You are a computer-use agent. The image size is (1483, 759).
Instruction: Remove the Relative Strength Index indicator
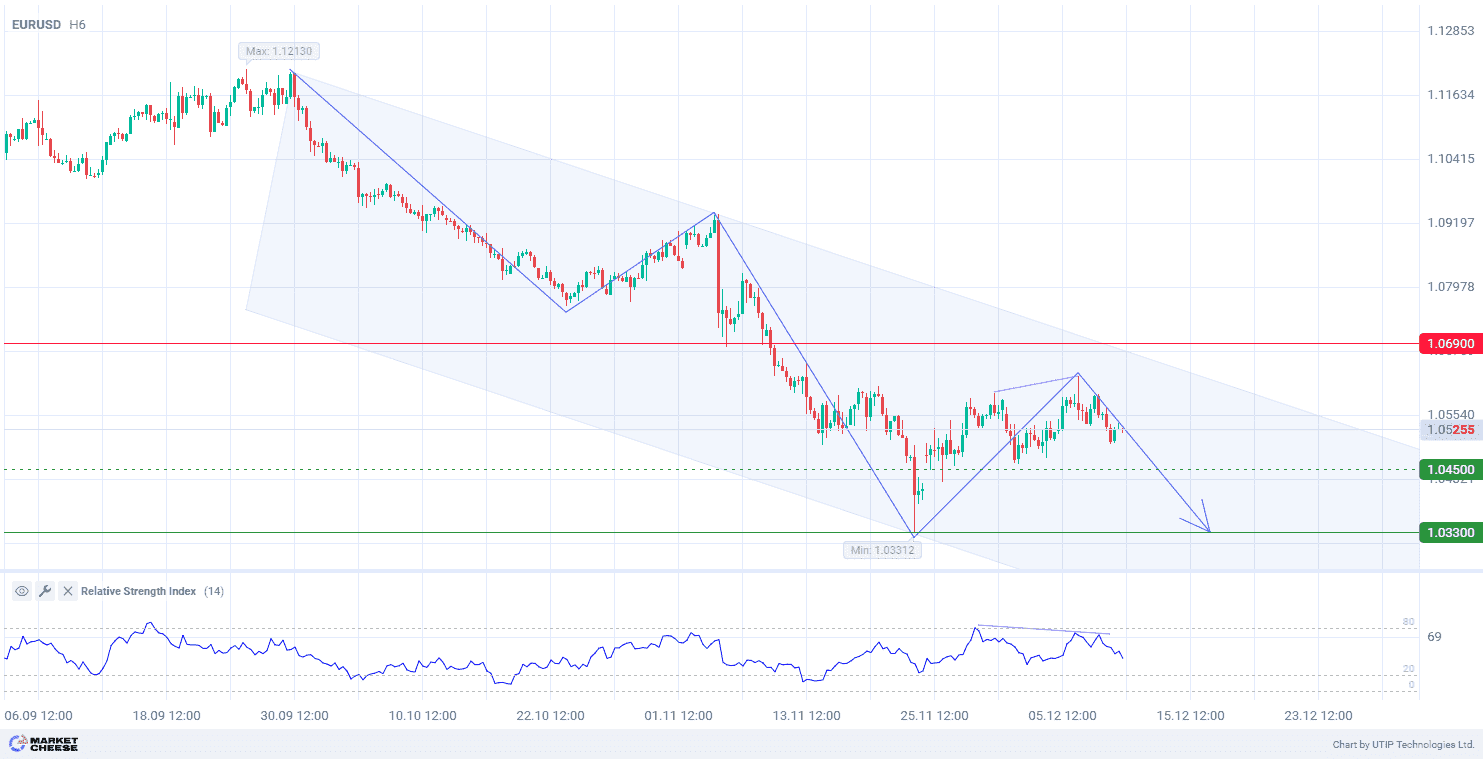[x=67, y=591]
